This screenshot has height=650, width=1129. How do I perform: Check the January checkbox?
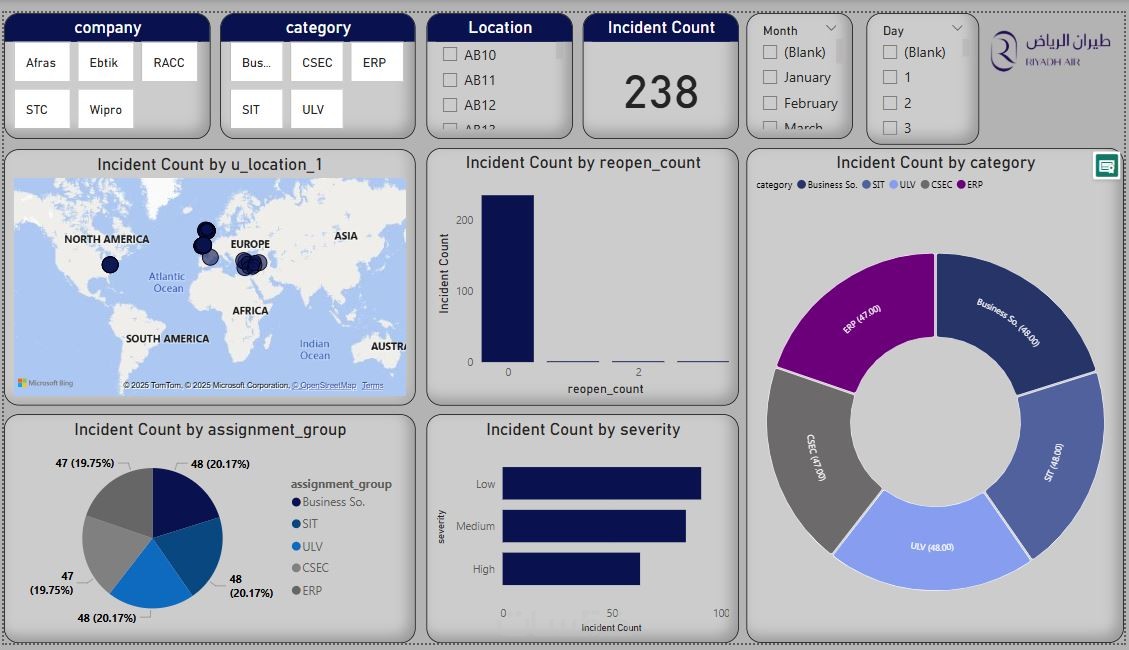(x=770, y=77)
